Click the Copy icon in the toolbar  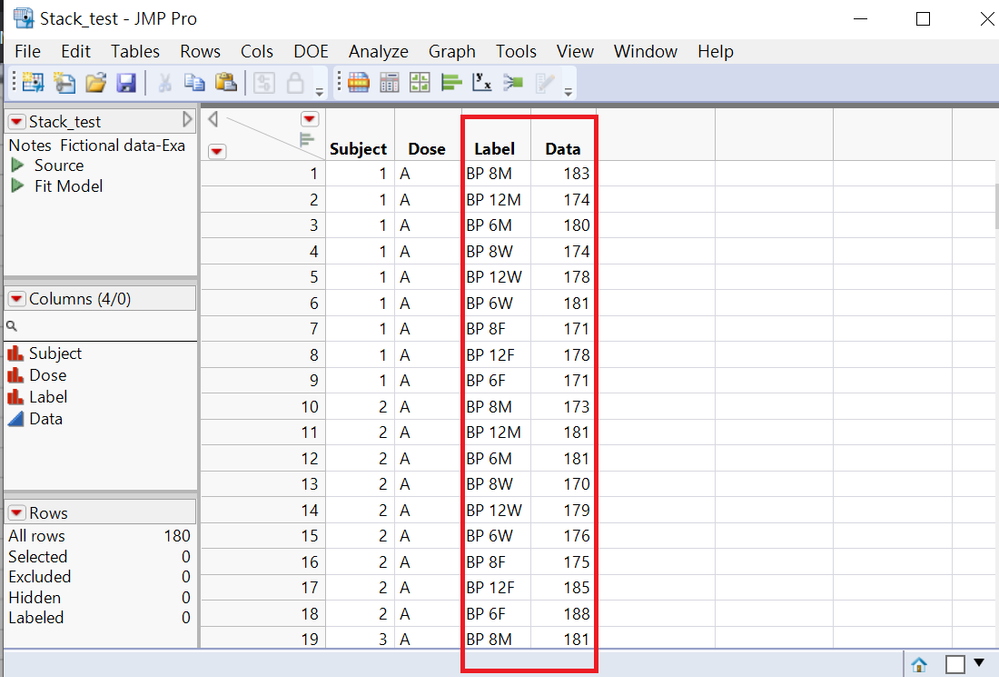pos(194,82)
